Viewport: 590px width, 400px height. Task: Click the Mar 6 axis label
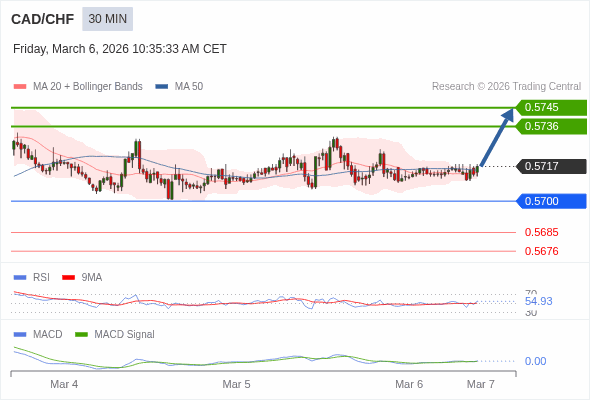409,384
